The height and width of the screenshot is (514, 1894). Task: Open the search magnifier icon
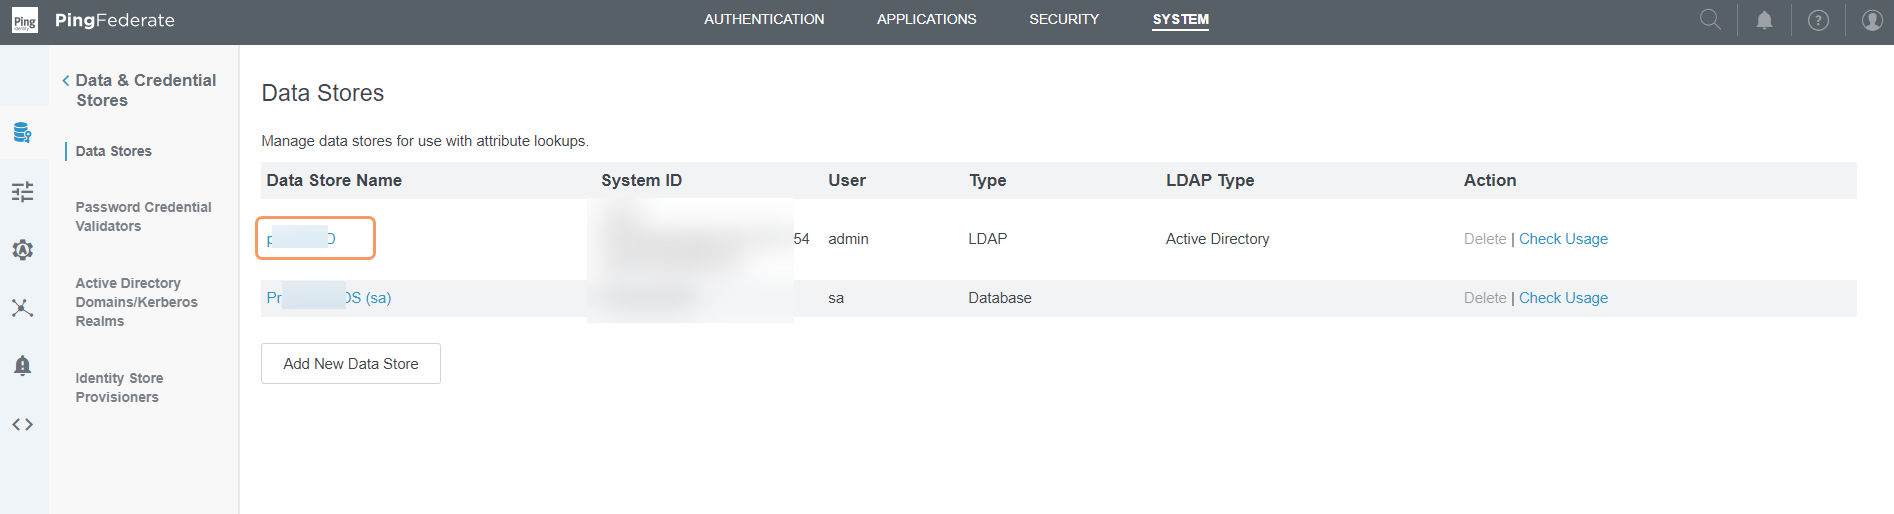1710,19
